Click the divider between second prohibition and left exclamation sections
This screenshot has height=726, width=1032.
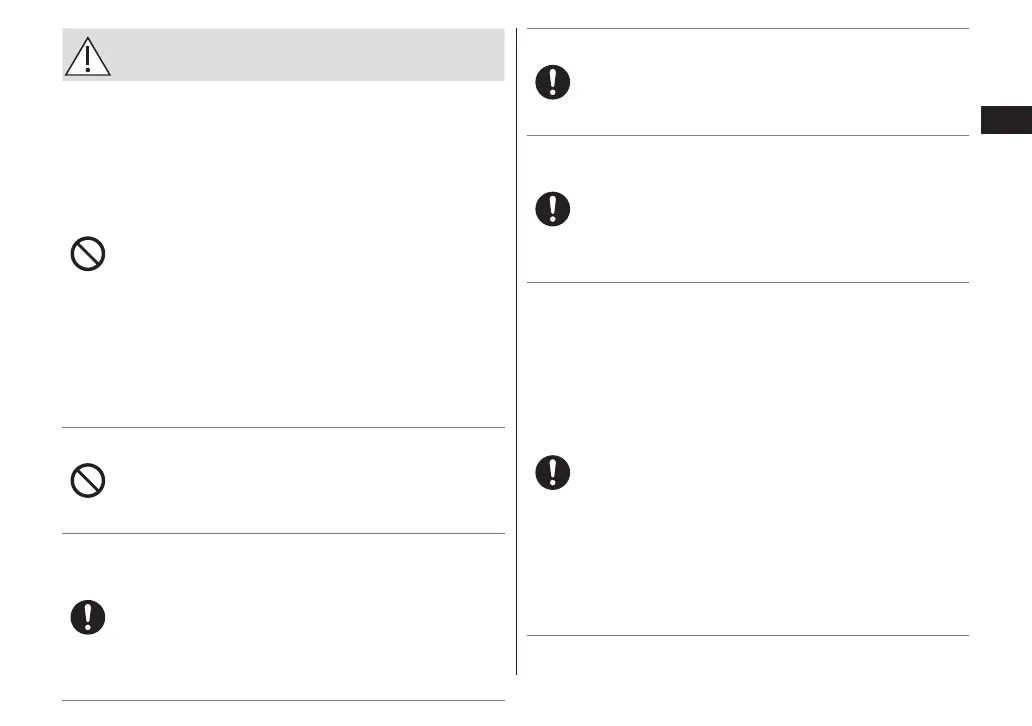click(283, 533)
